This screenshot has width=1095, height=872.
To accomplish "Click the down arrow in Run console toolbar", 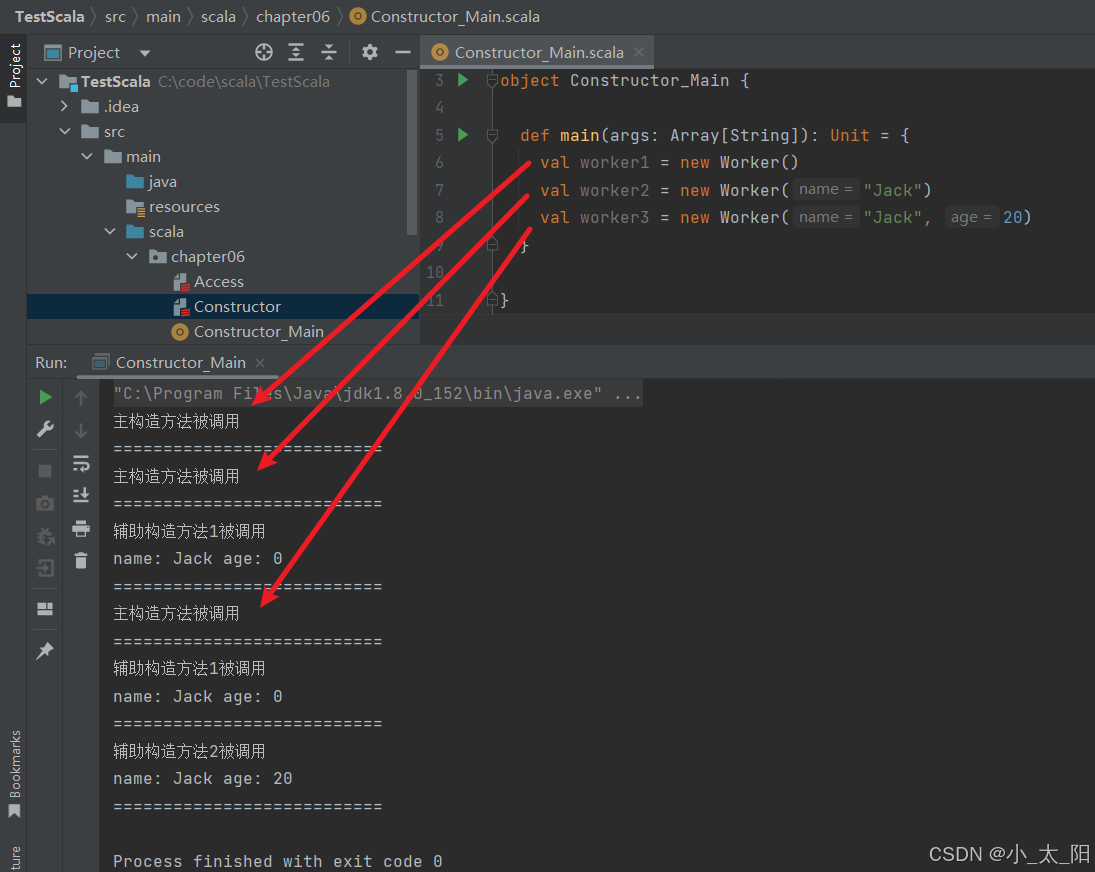I will (x=81, y=431).
